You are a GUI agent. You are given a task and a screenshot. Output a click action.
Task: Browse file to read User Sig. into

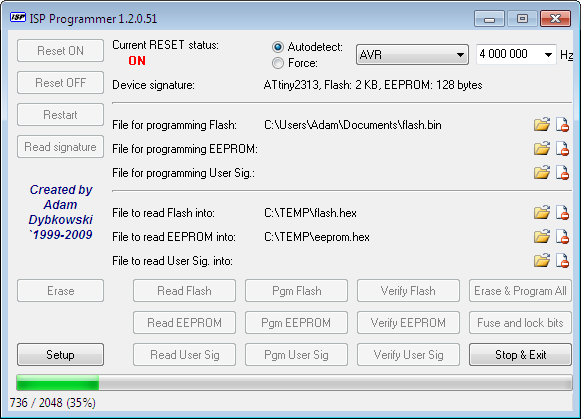pyautogui.click(x=542, y=261)
